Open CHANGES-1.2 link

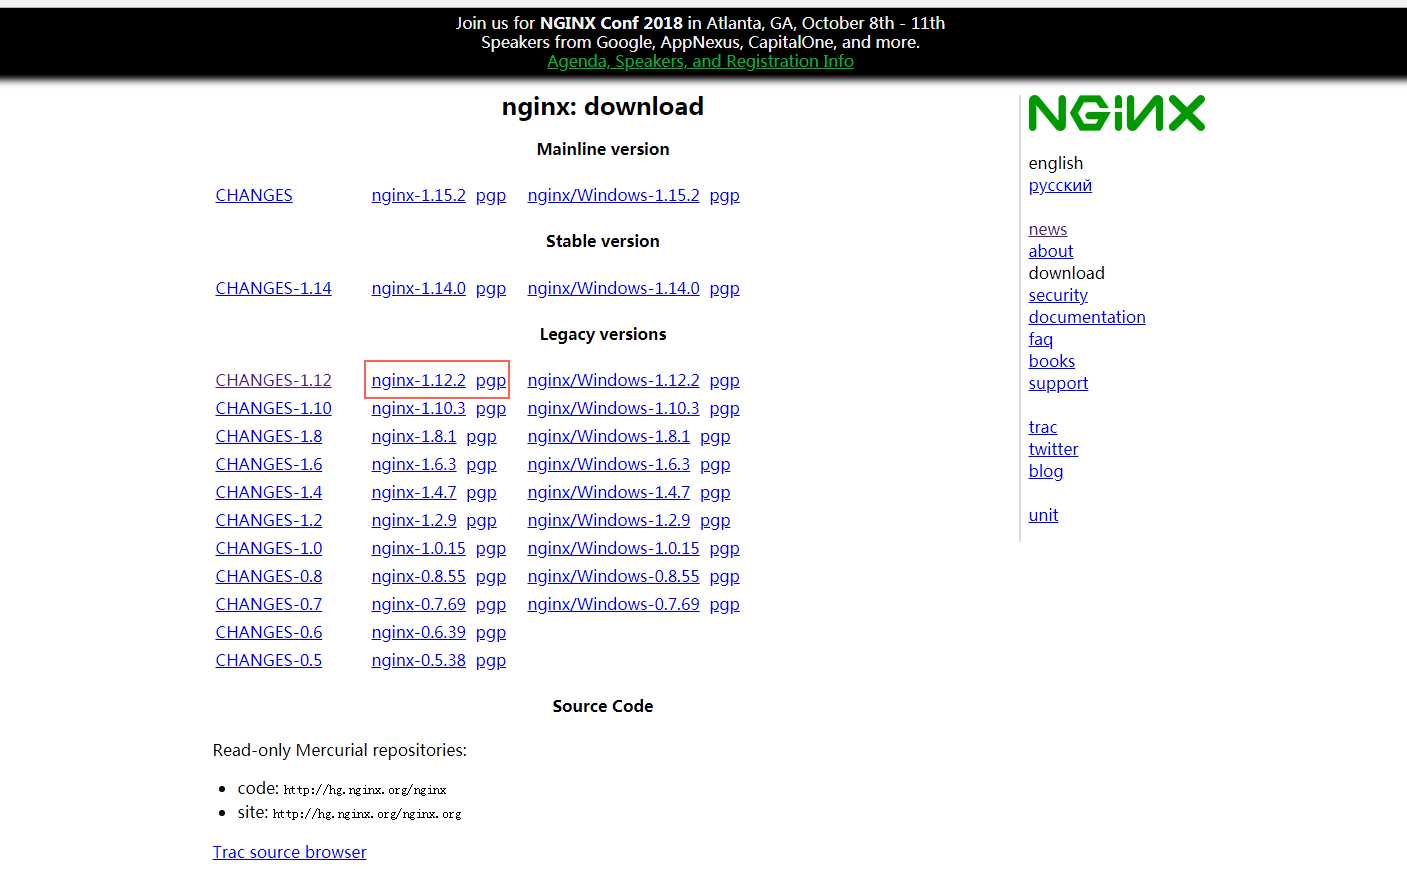[268, 520]
